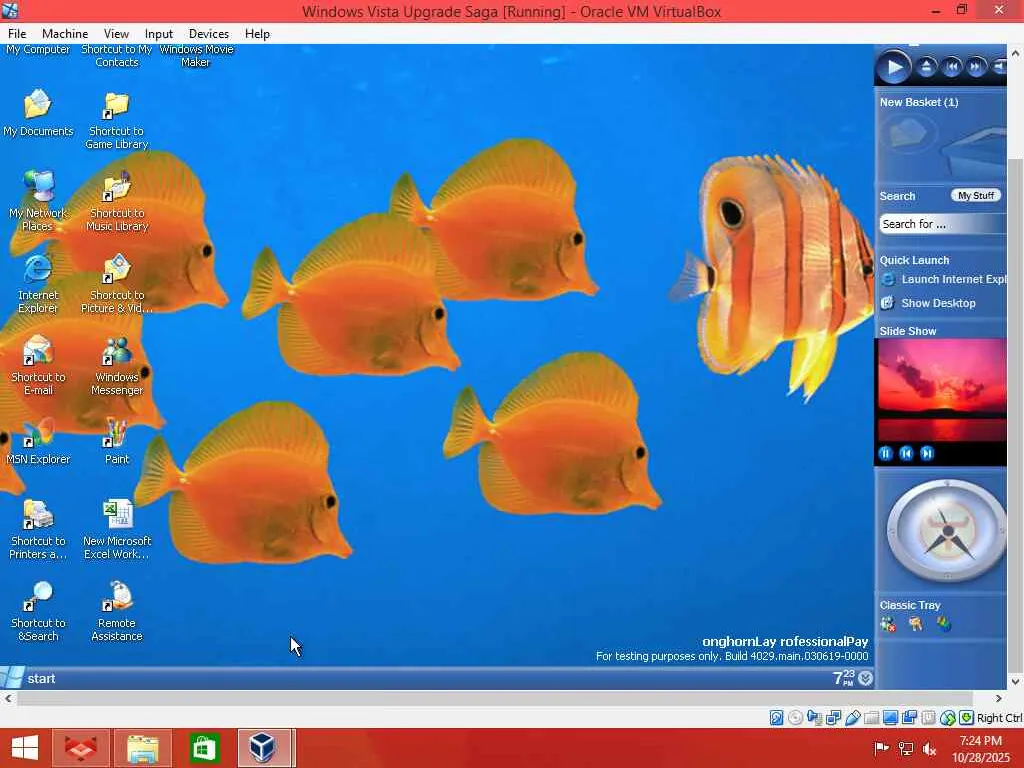1024x768 pixels.
Task: Click the third Classic Tray icon
Action: tap(944, 624)
